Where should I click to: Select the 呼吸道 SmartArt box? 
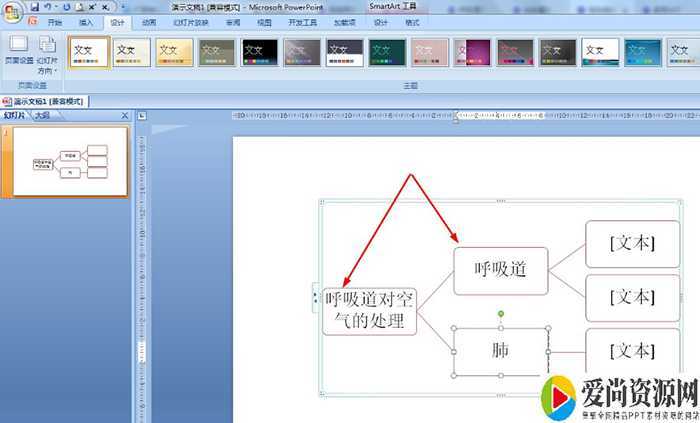[x=500, y=270]
